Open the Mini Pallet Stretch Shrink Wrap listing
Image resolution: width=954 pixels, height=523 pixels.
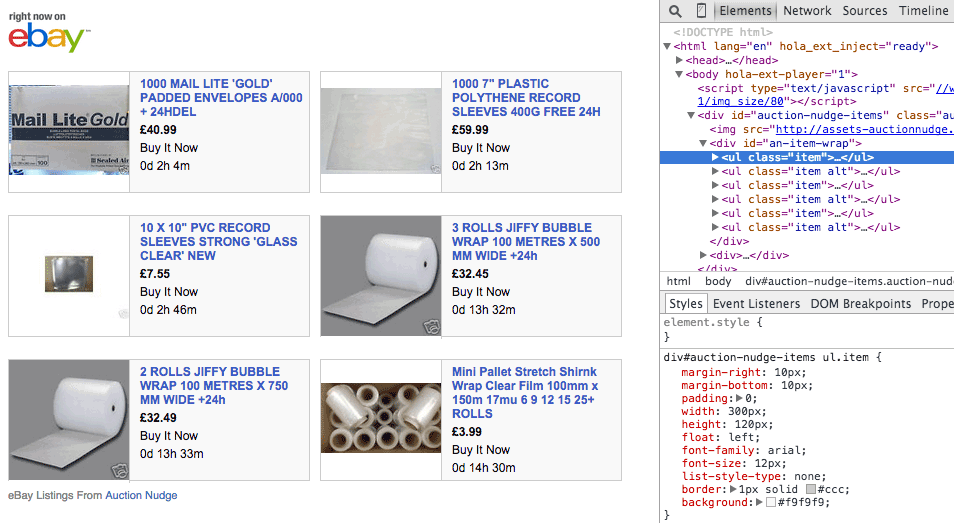pos(525,392)
